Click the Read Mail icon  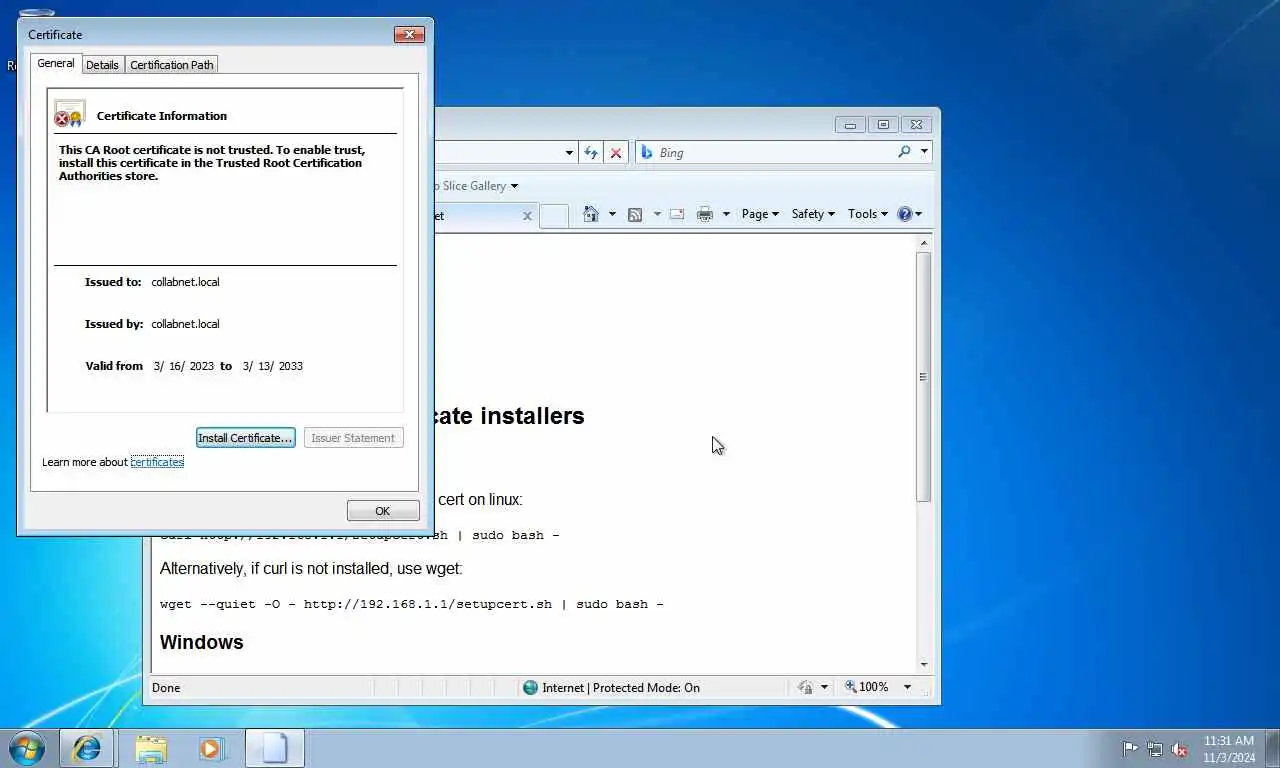[x=677, y=214]
